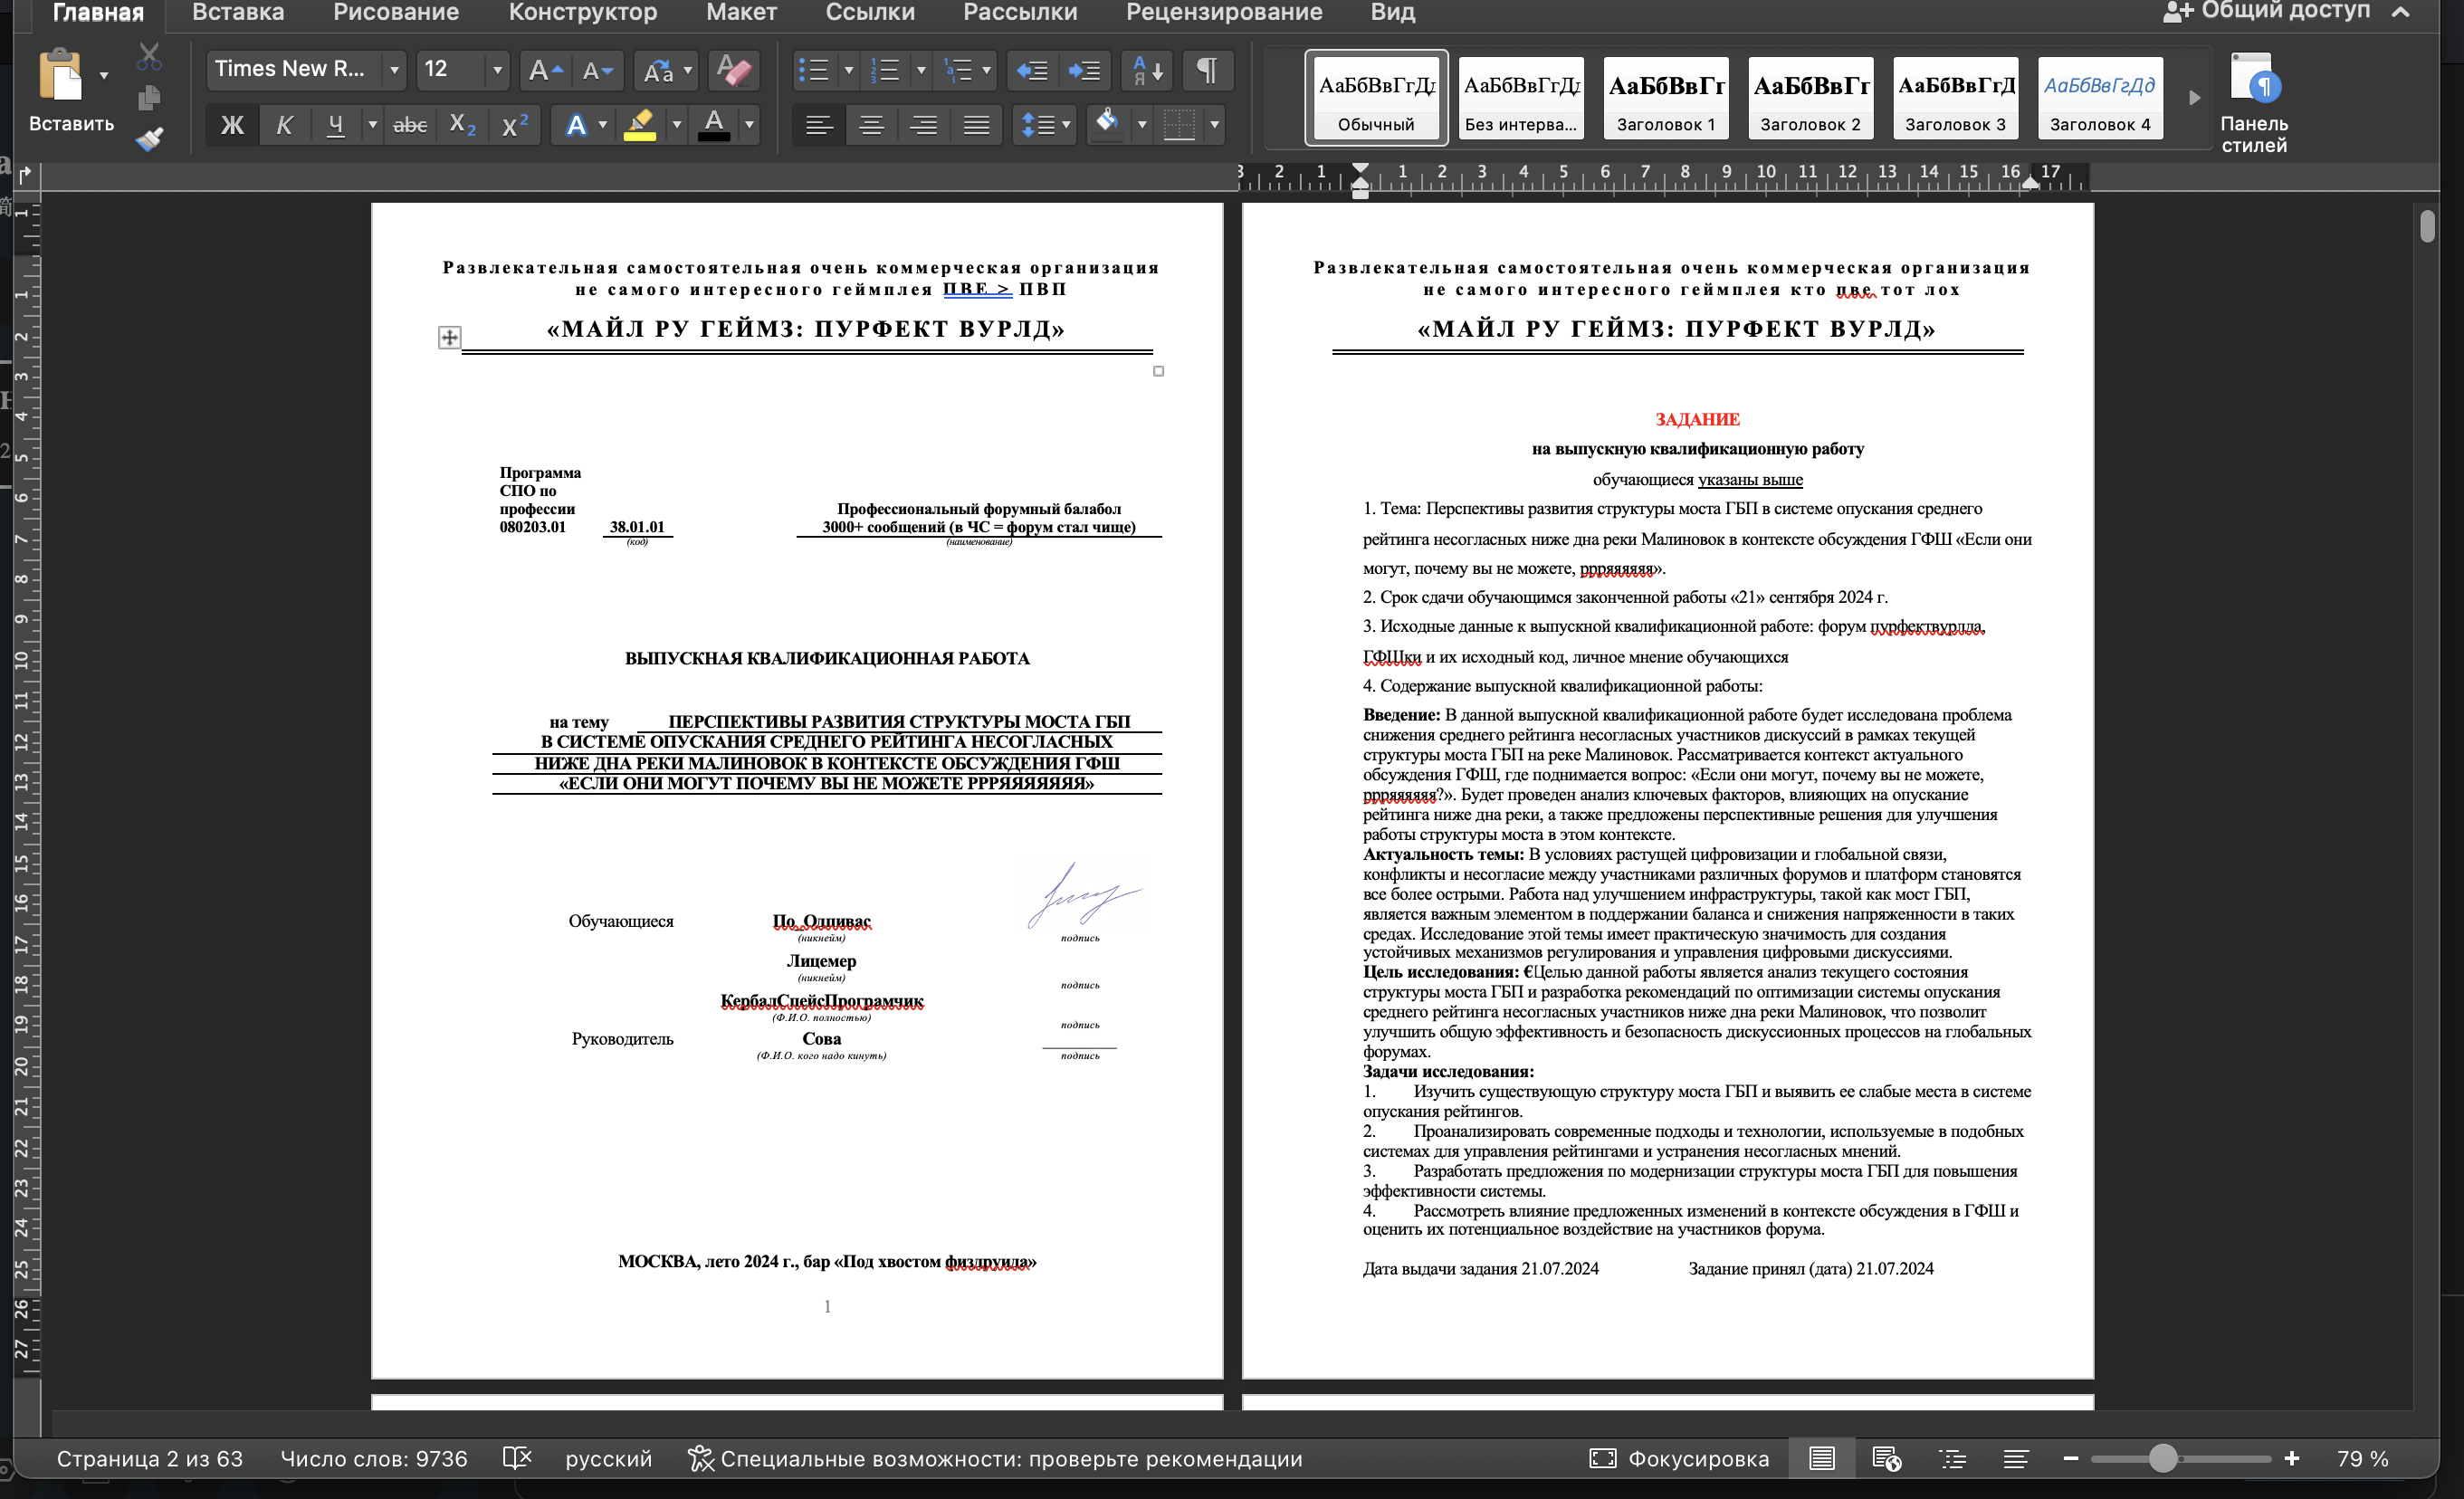Sort text alphabetically icon
The width and height of the screenshot is (2464, 1499).
point(1146,70)
